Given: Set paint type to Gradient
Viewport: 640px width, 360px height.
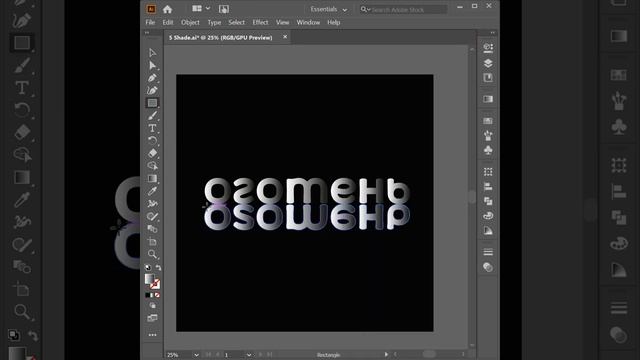Looking at the screenshot, I should click(152, 295).
